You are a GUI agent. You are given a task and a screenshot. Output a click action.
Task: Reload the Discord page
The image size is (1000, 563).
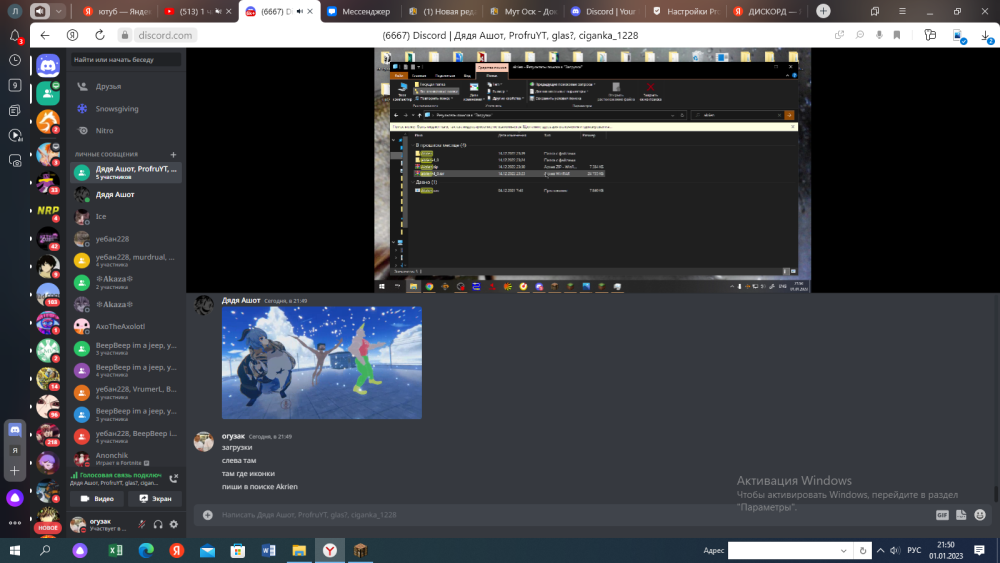tap(99, 35)
